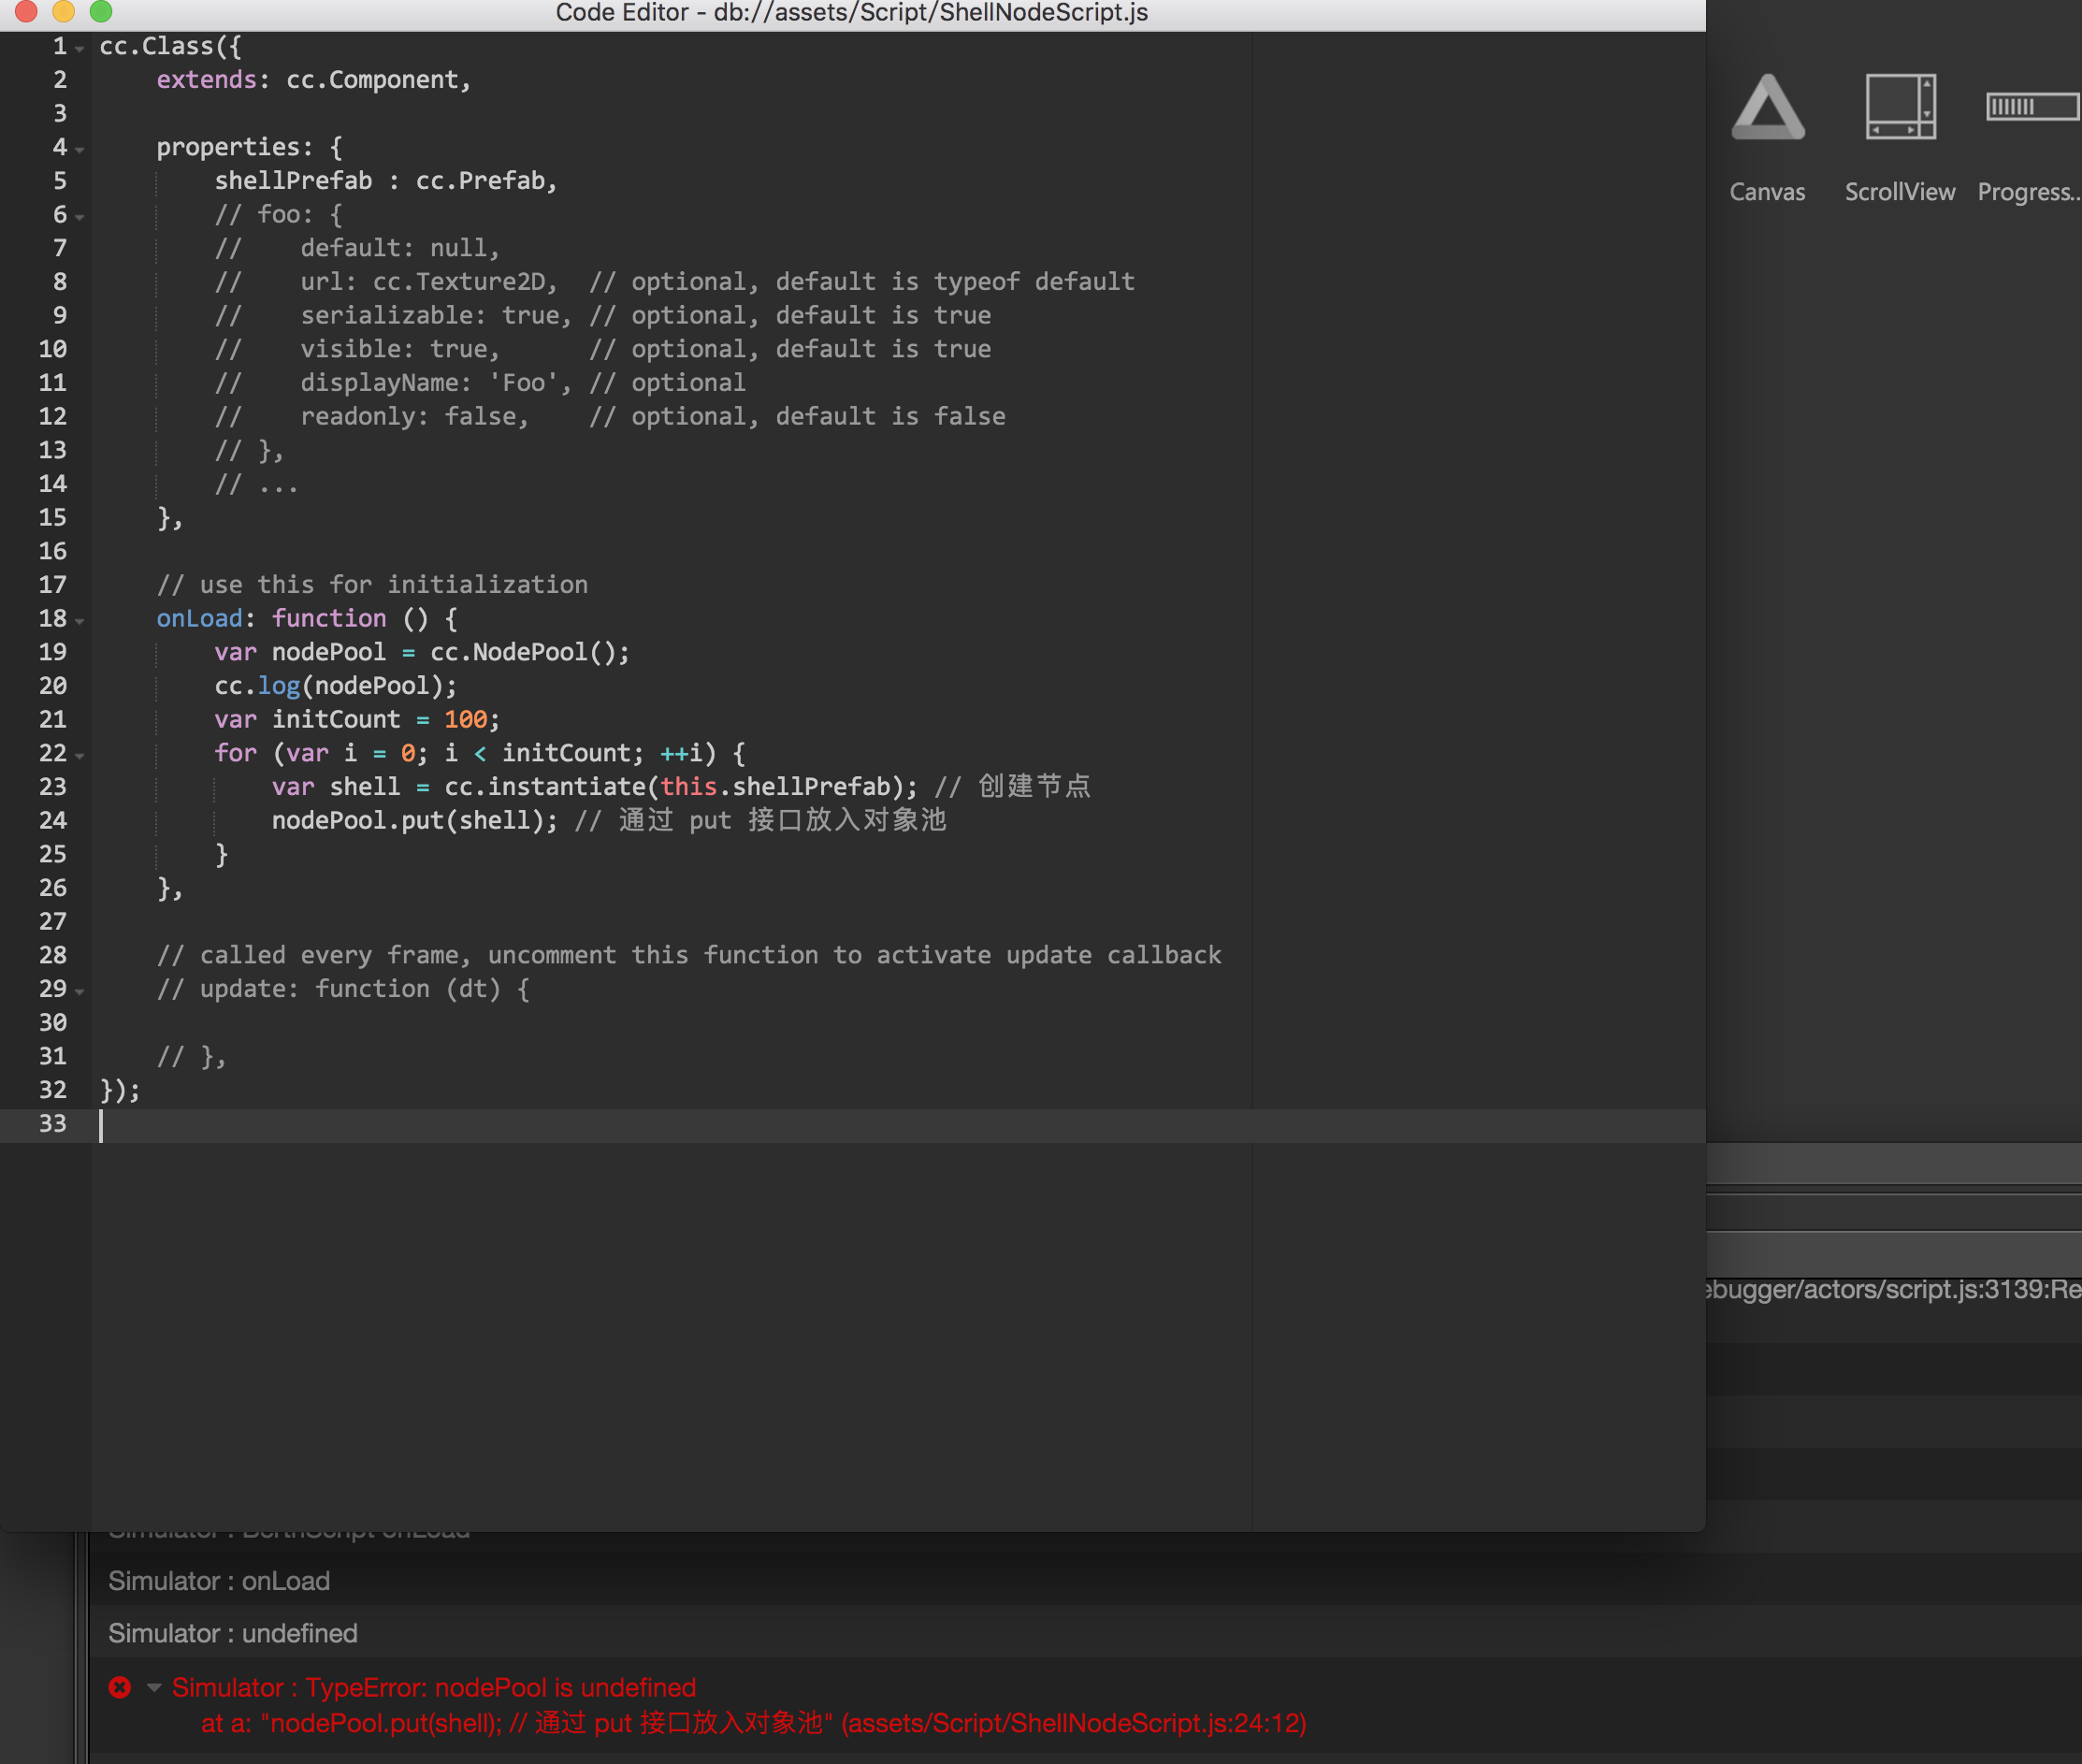Zoom the Code Editor with green button
The image size is (2082, 1764).
click(101, 11)
